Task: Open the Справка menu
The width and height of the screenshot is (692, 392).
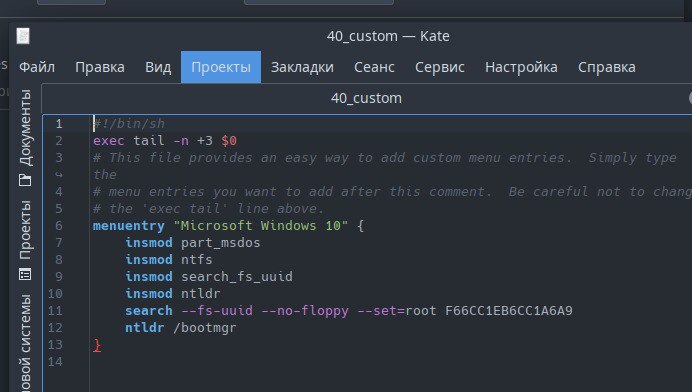Action: point(607,67)
